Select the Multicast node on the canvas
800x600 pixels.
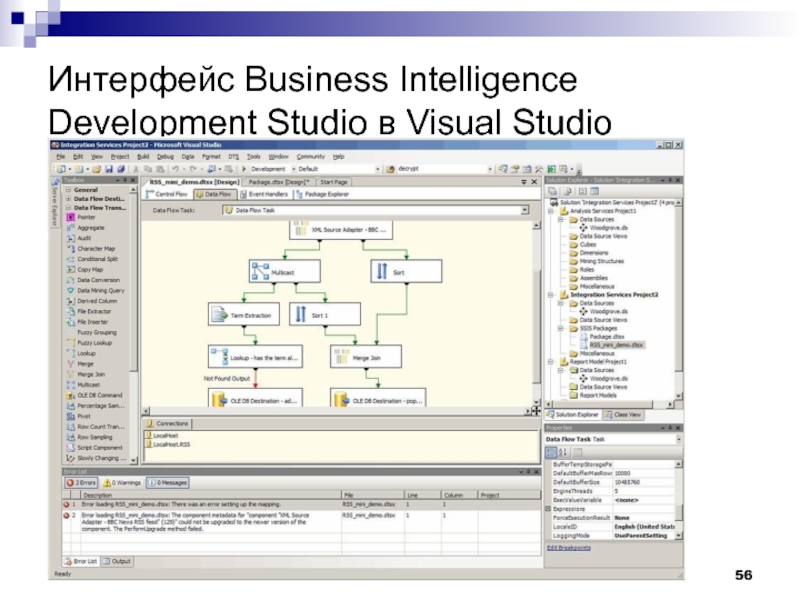click(285, 271)
